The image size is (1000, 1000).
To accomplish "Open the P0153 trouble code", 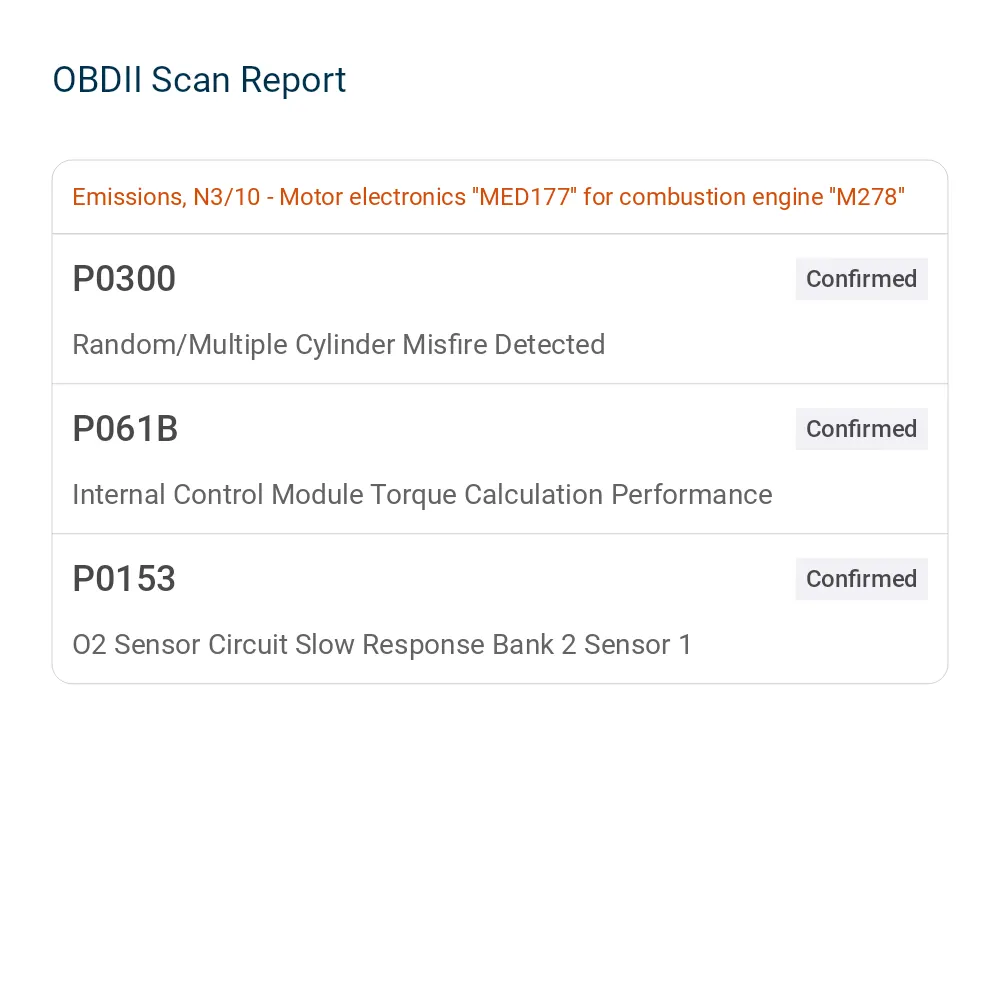I will point(124,578).
